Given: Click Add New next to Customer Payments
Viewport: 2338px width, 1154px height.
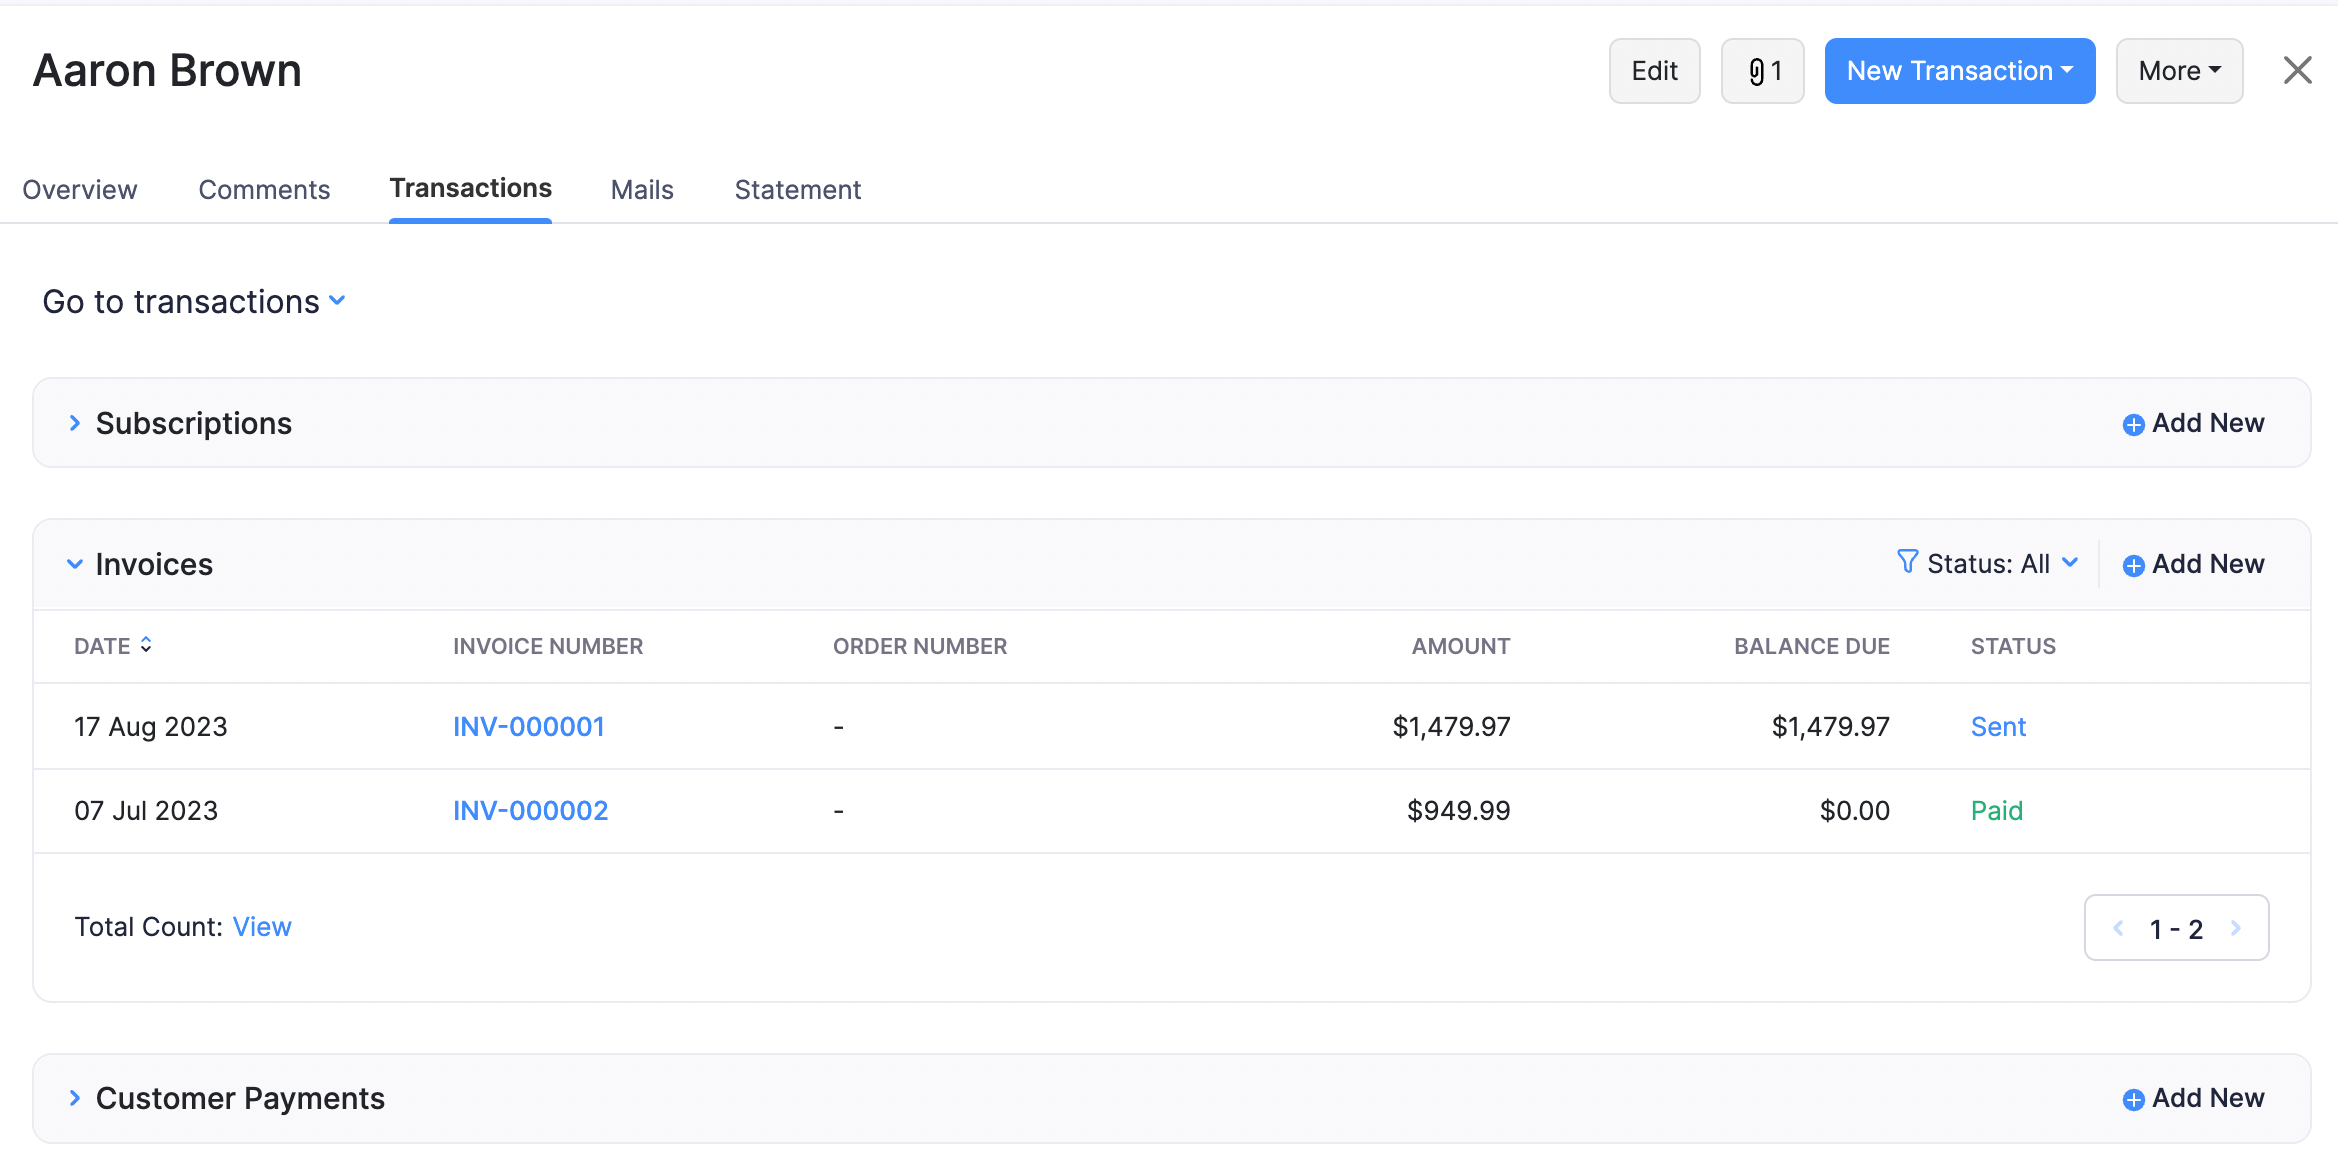Looking at the screenshot, I should coord(2192,1097).
